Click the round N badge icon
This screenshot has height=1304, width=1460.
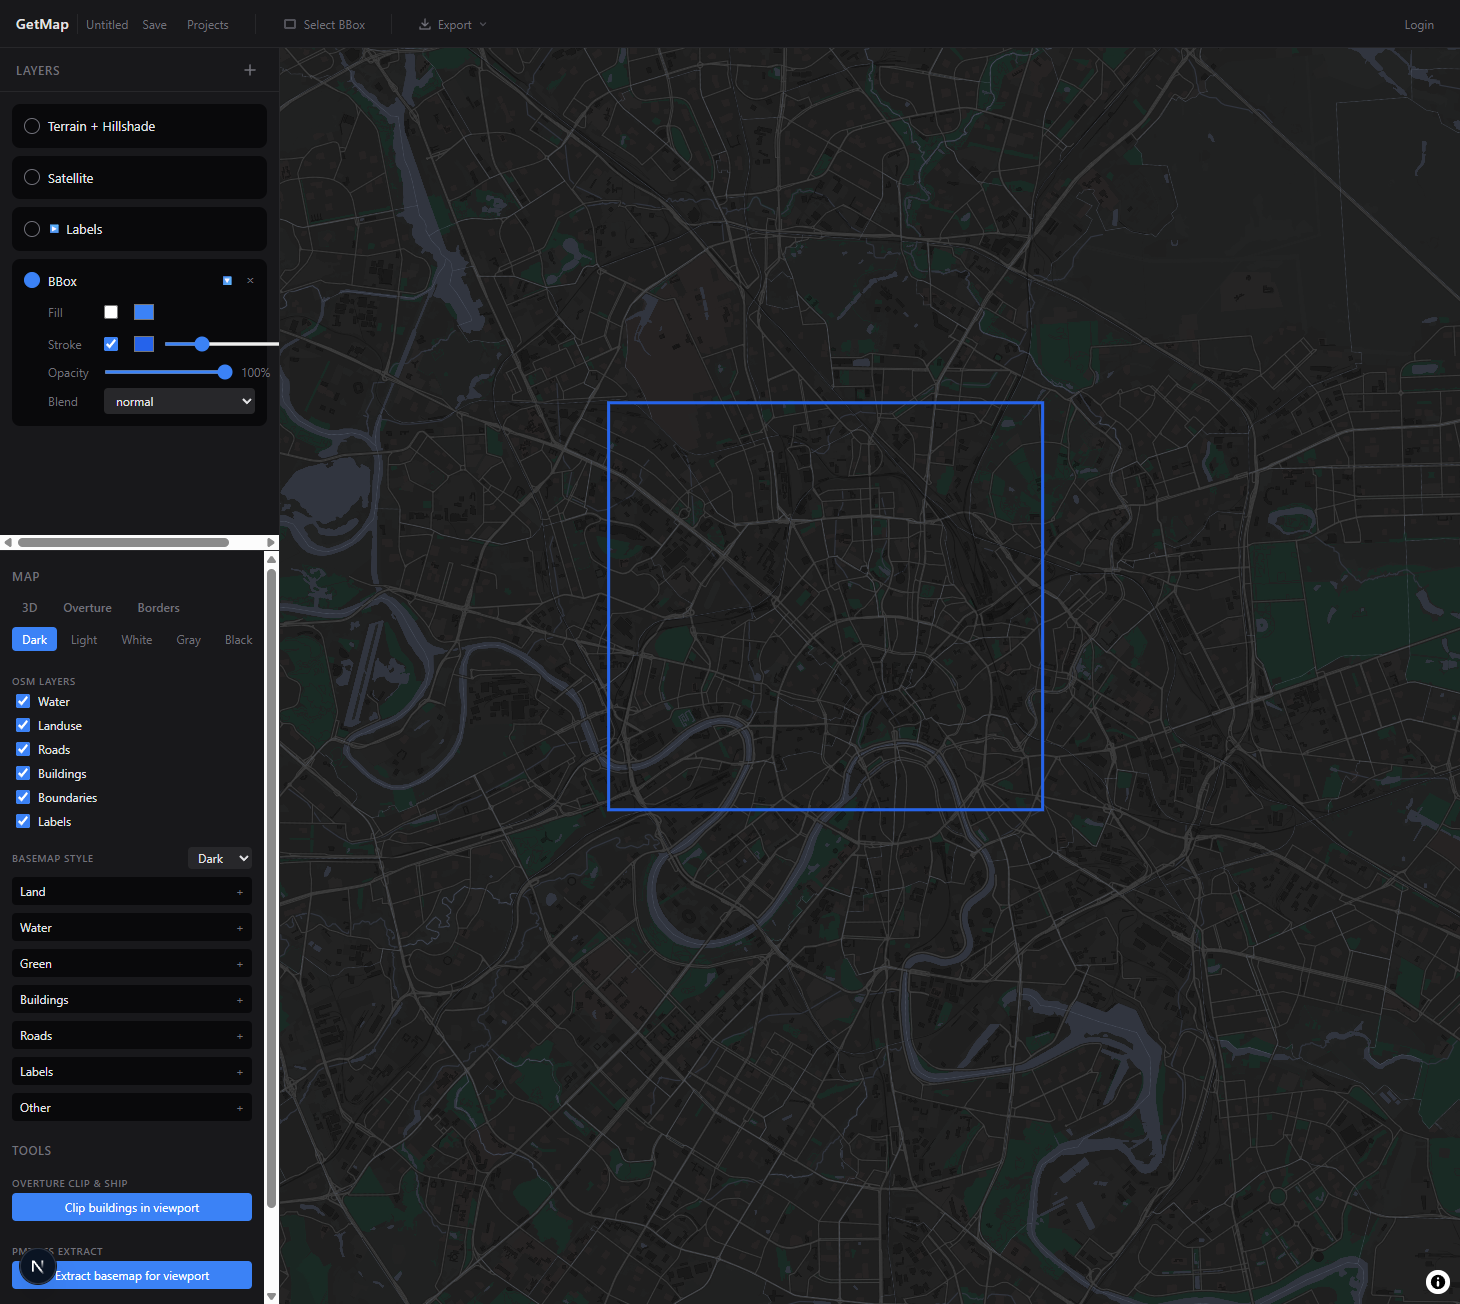pos(37,1266)
